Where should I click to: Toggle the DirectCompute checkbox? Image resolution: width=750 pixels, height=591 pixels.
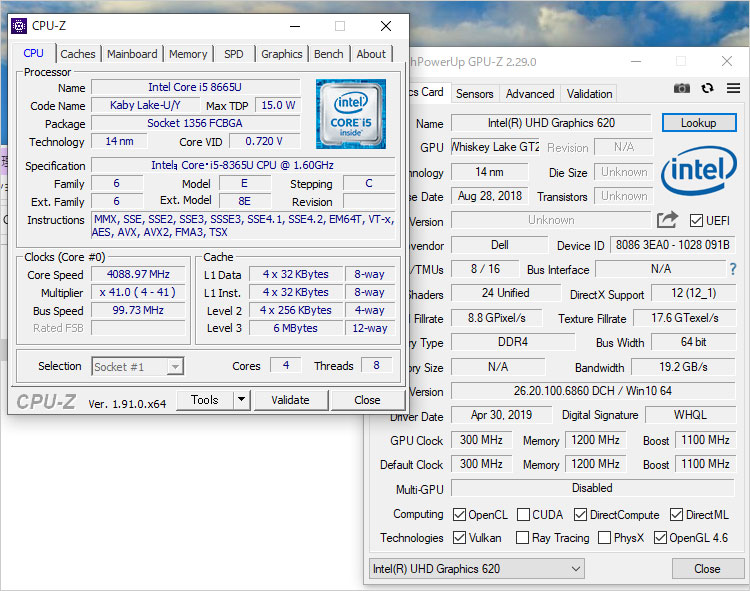[x=580, y=514]
